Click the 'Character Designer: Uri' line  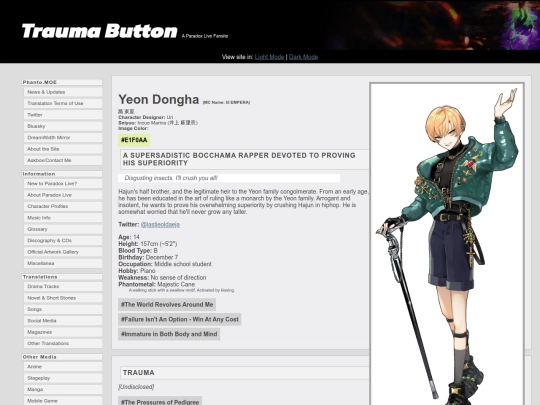click(x=145, y=117)
